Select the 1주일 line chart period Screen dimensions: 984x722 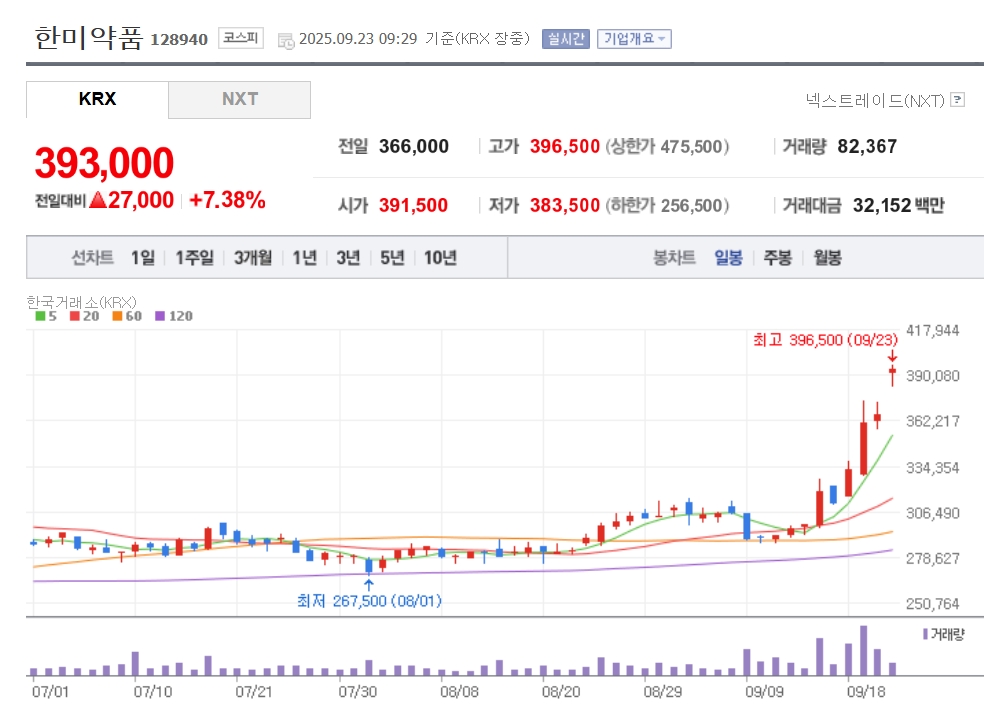pyautogui.click(x=195, y=257)
